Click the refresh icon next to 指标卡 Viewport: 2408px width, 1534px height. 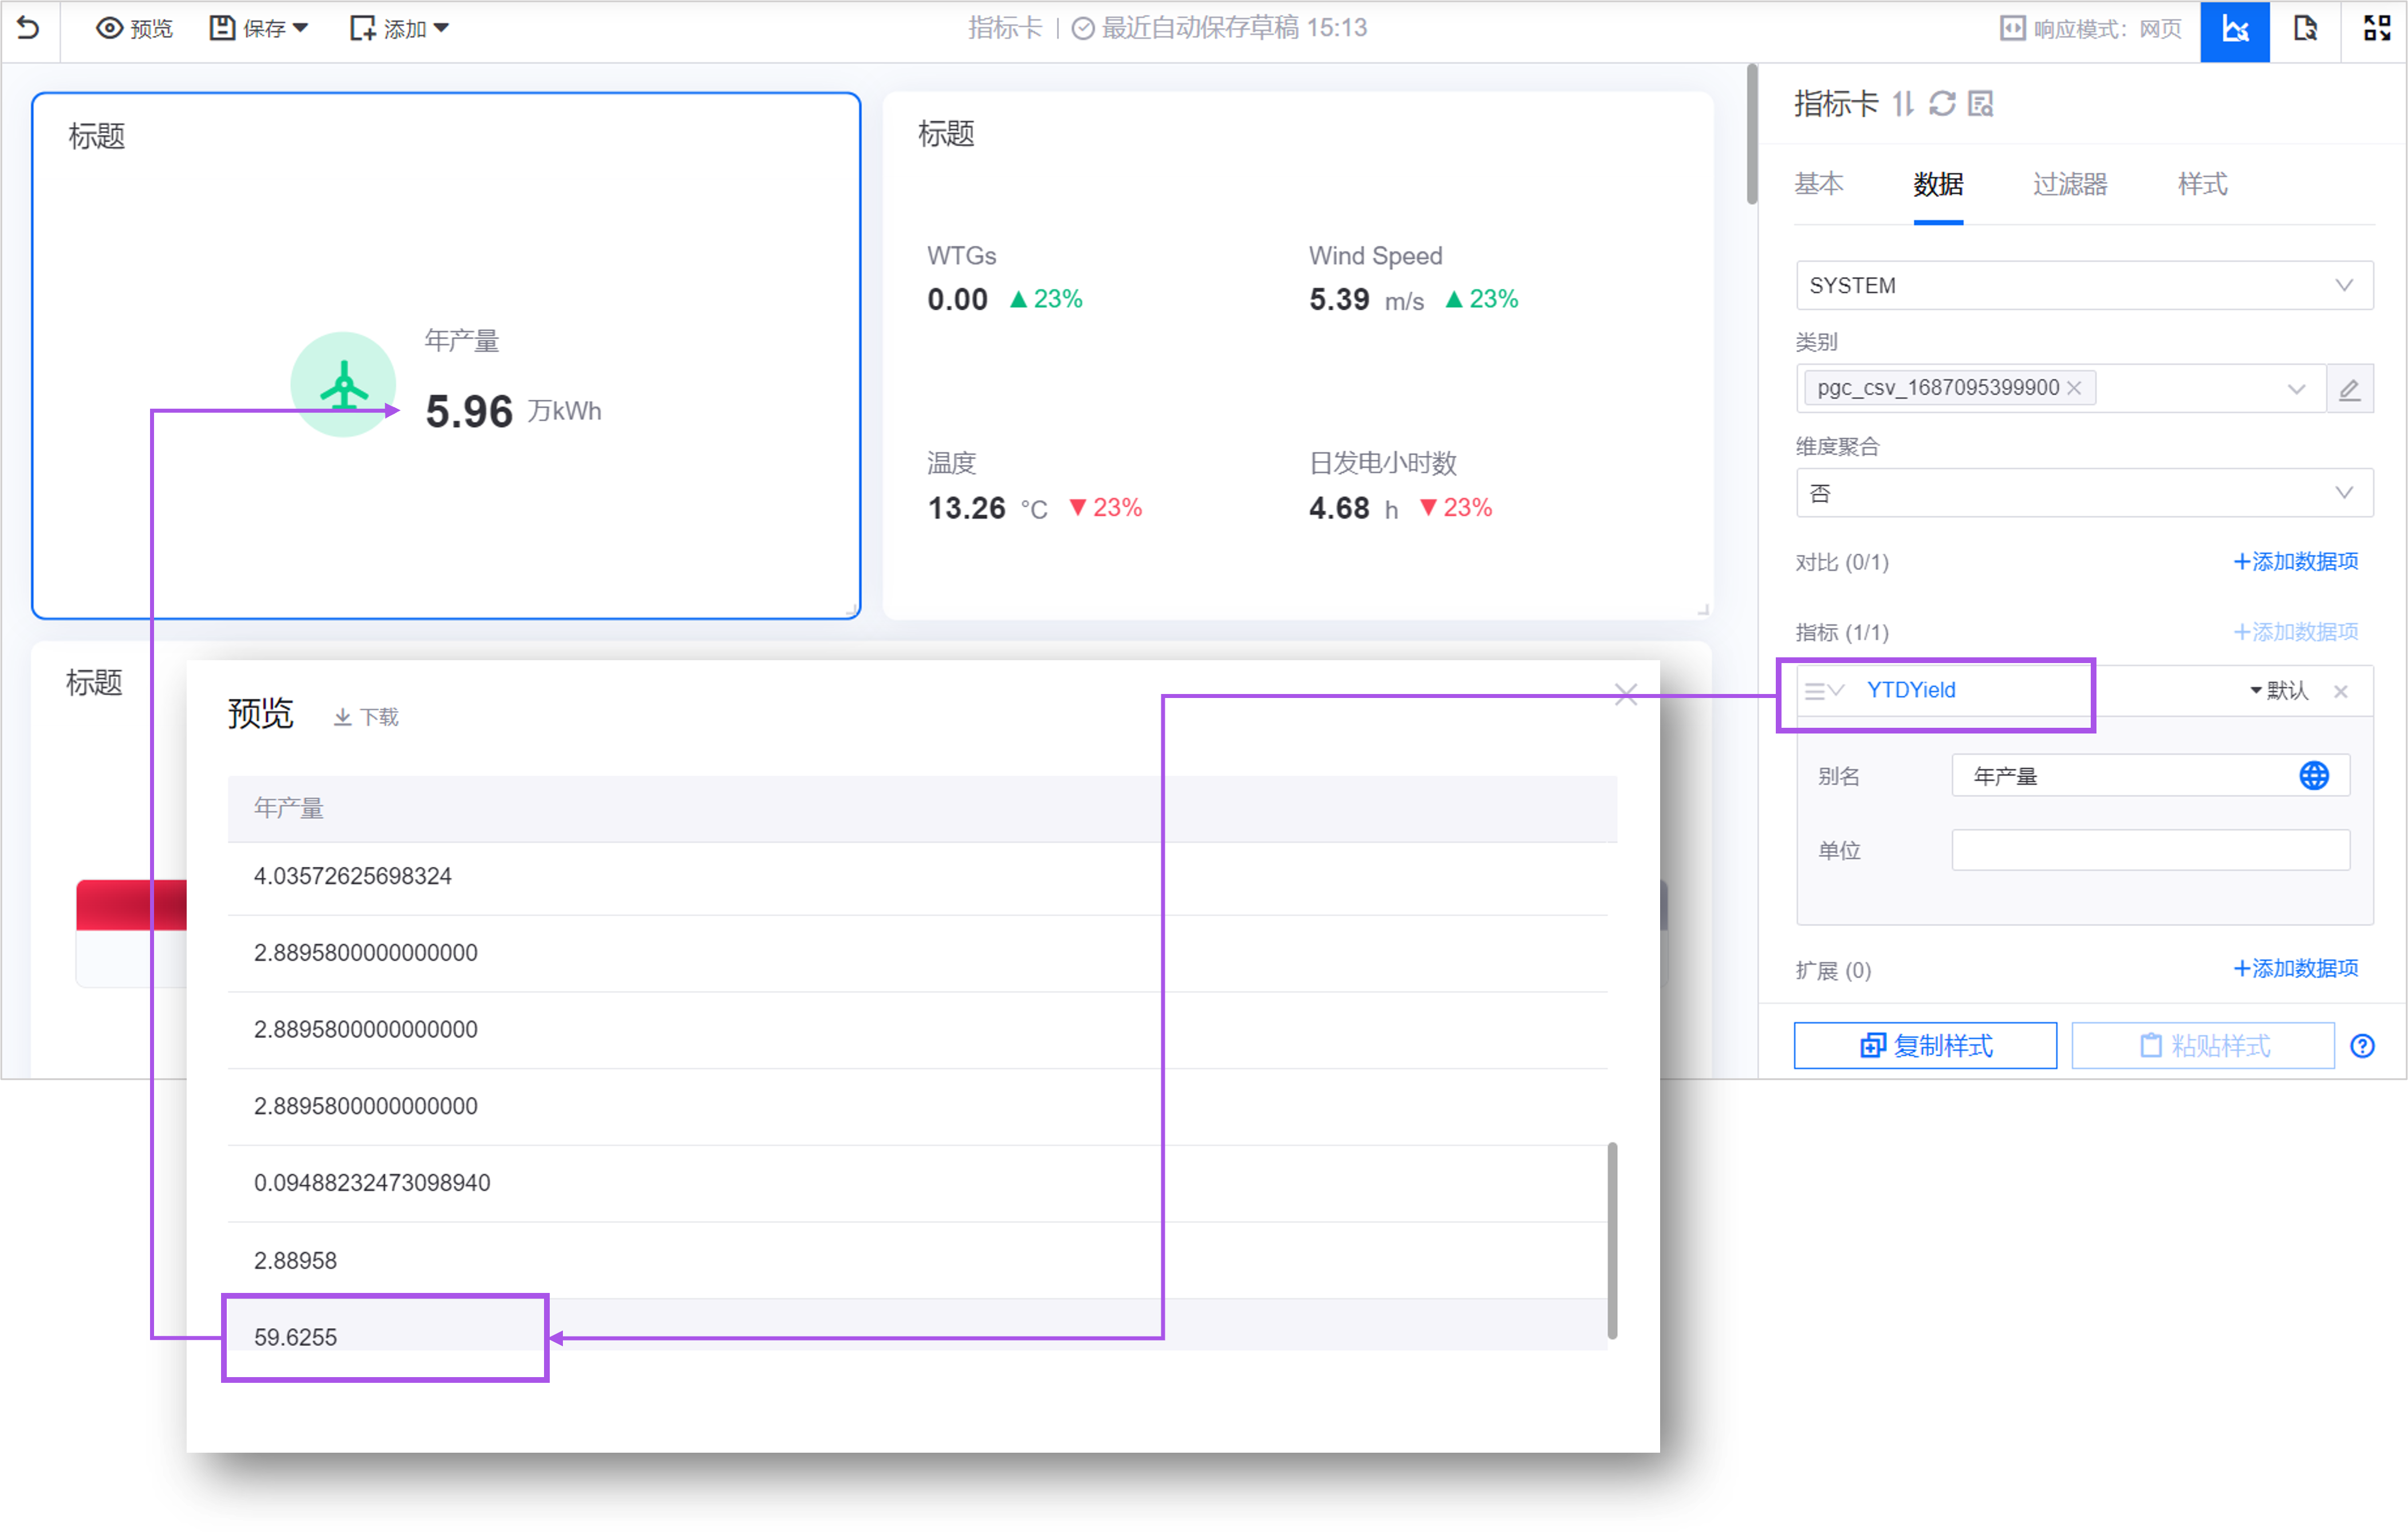(x=1942, y=103)
